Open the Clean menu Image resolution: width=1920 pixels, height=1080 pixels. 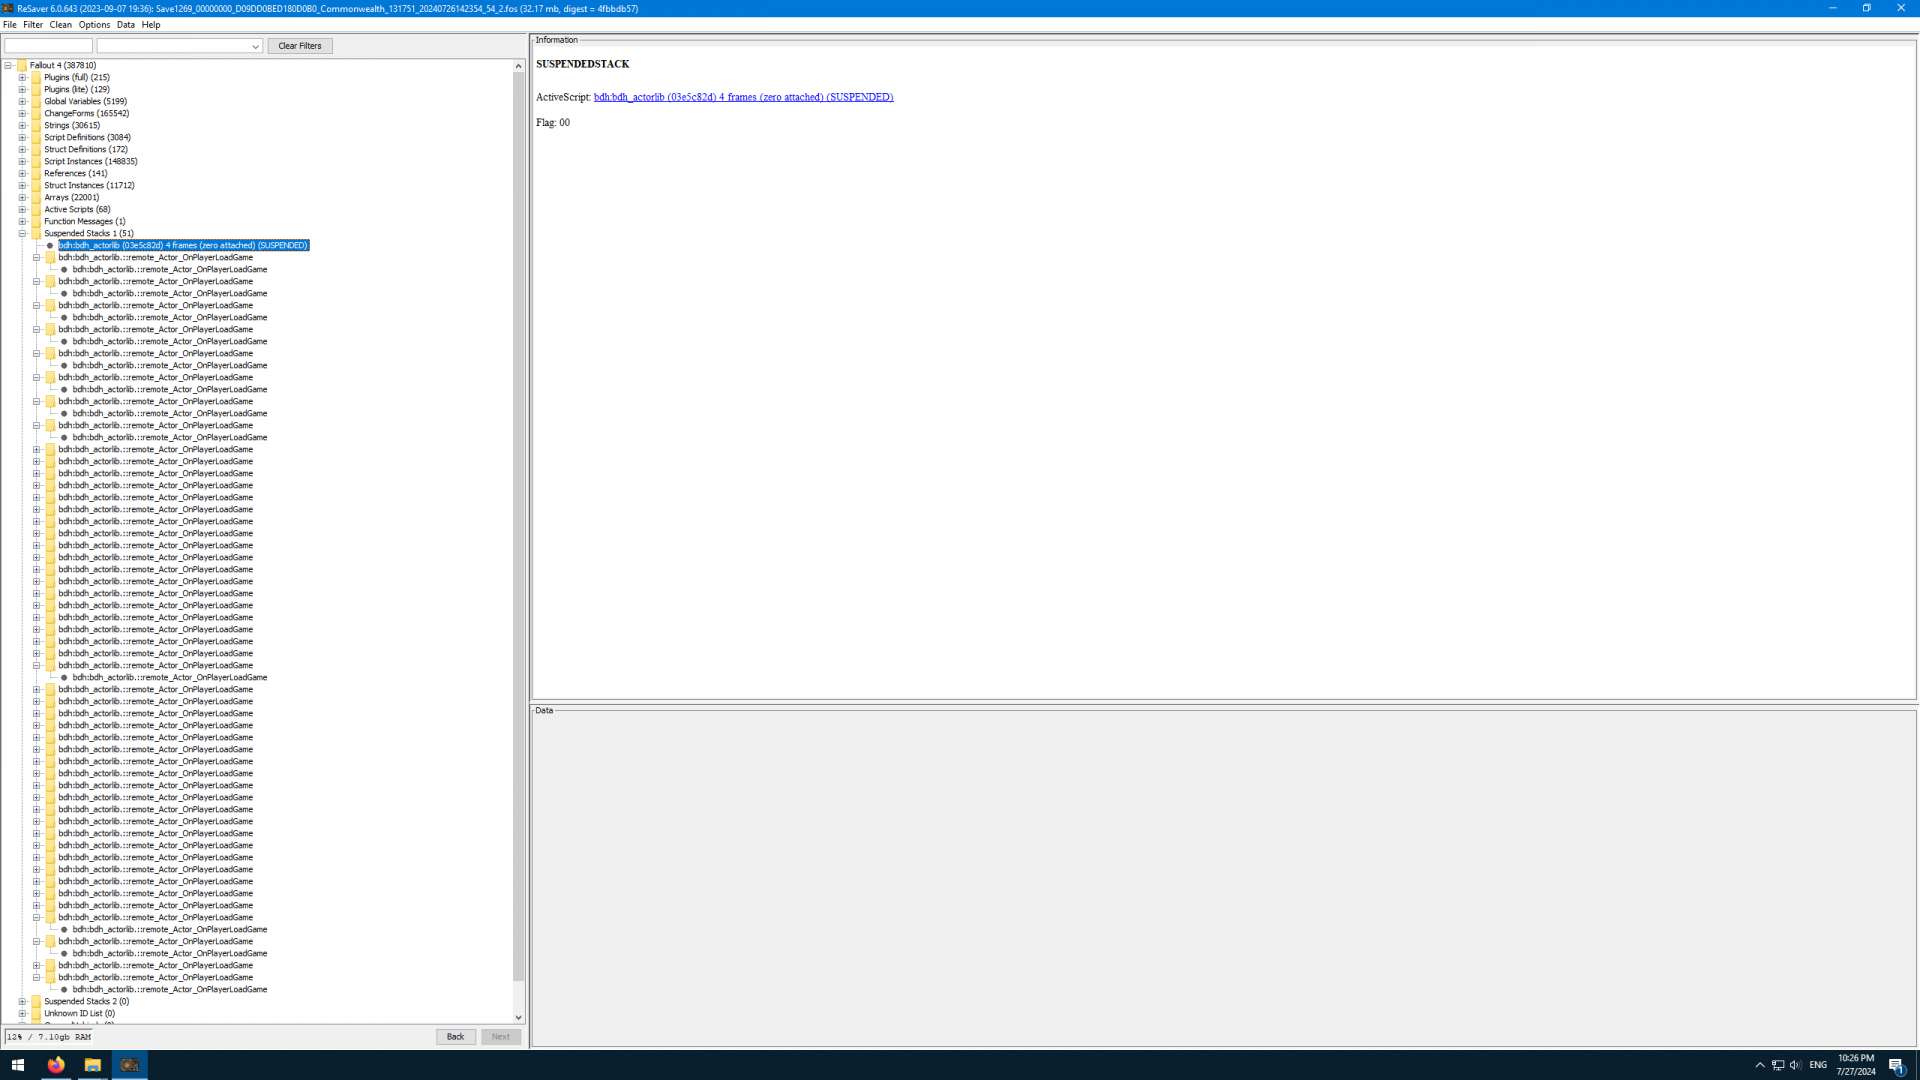[x=60, y=25]
